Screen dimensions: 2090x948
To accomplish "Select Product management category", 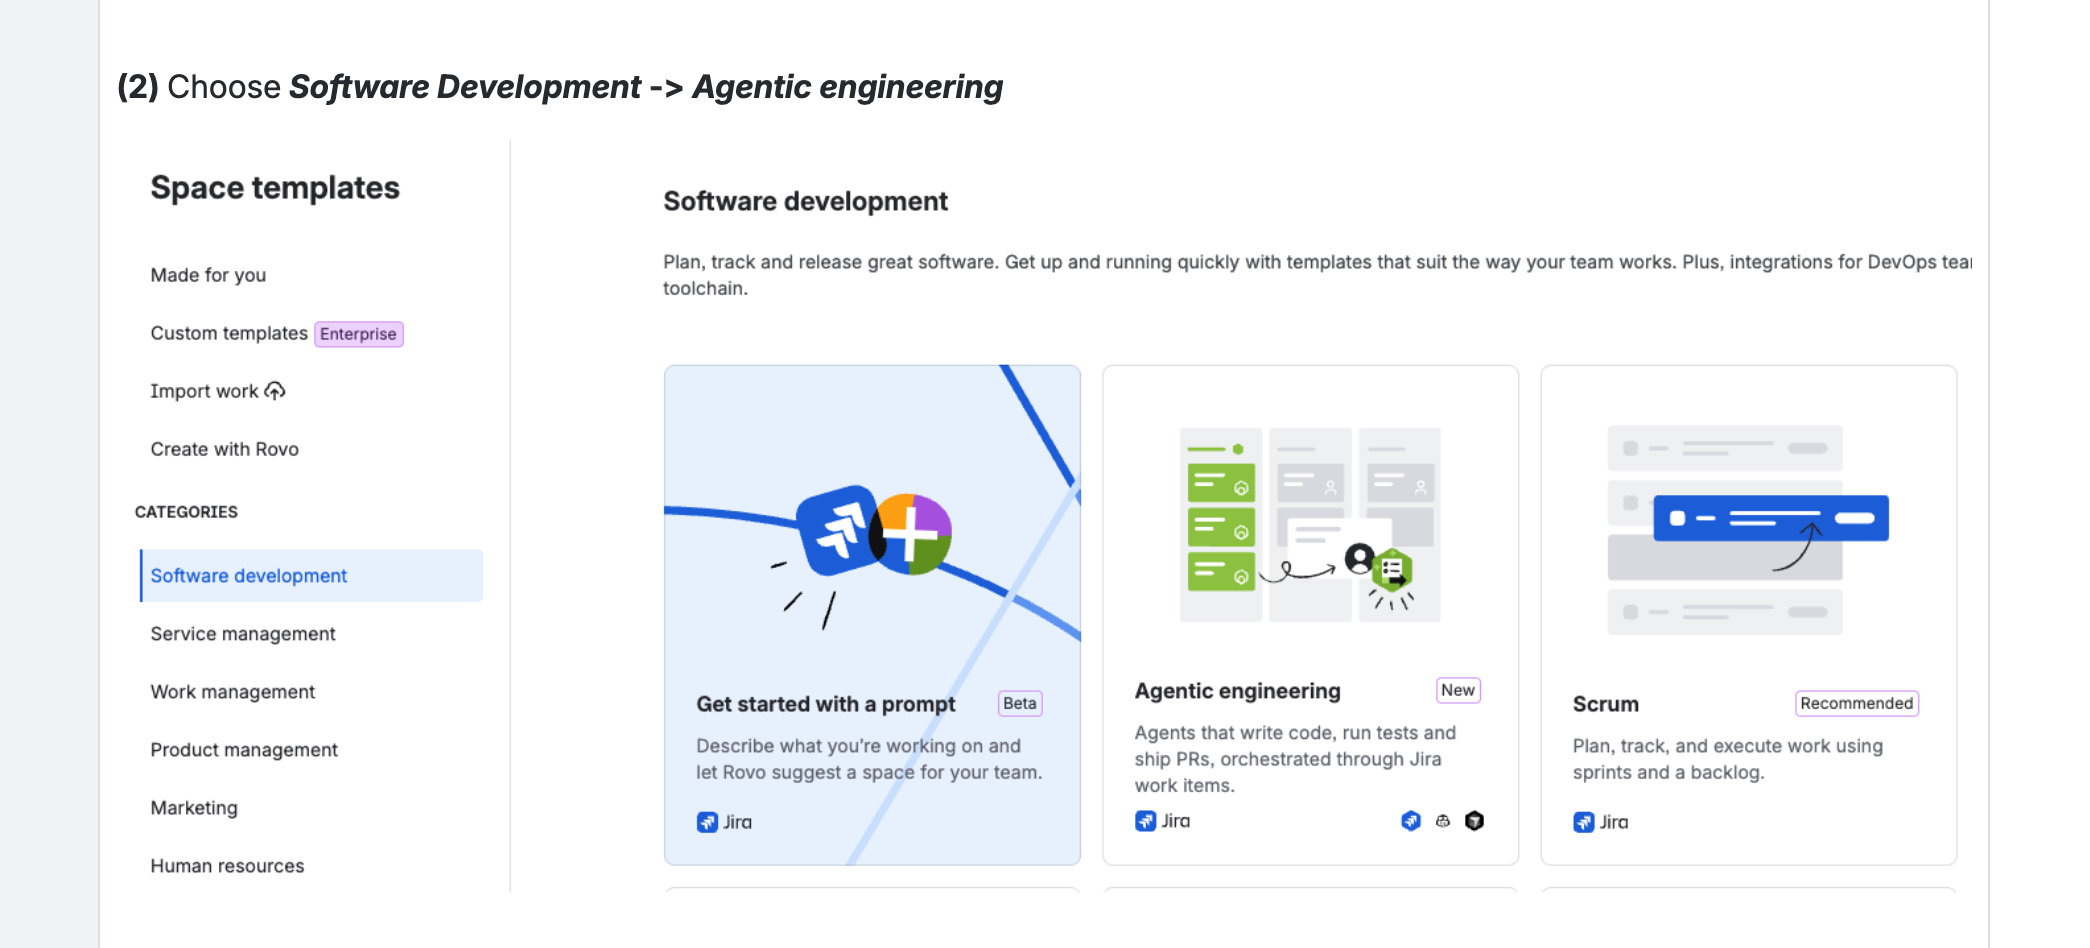I will (244, 750).
